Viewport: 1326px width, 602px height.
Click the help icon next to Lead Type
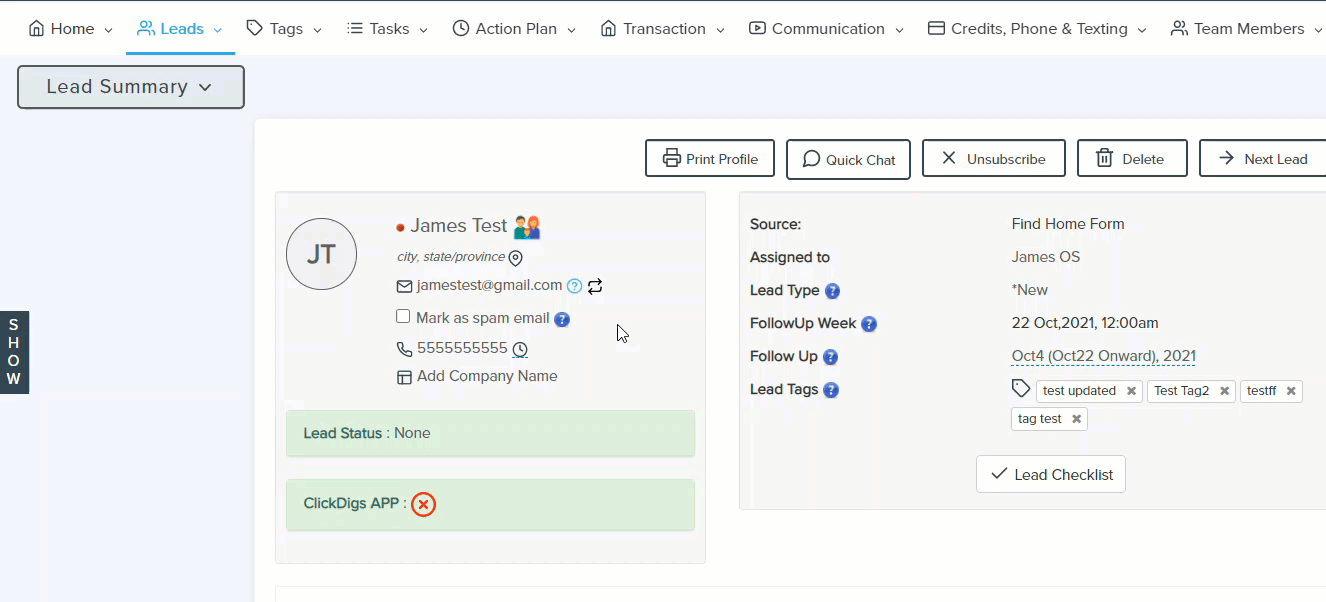click(x=832, y=291)
